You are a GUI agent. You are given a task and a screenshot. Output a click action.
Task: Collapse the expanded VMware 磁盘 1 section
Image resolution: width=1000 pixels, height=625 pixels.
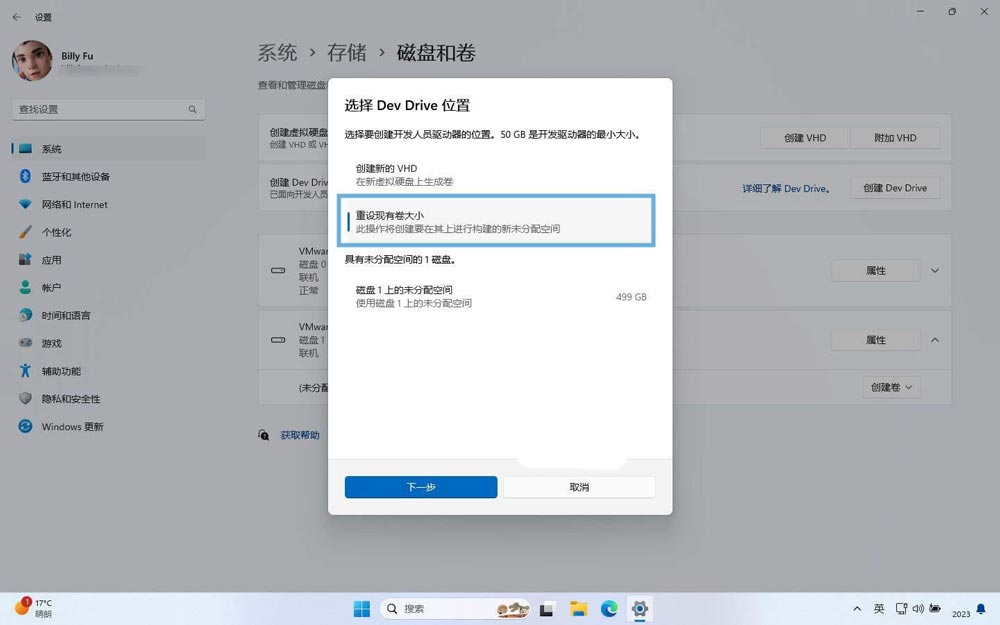click(x=934, y=339)
